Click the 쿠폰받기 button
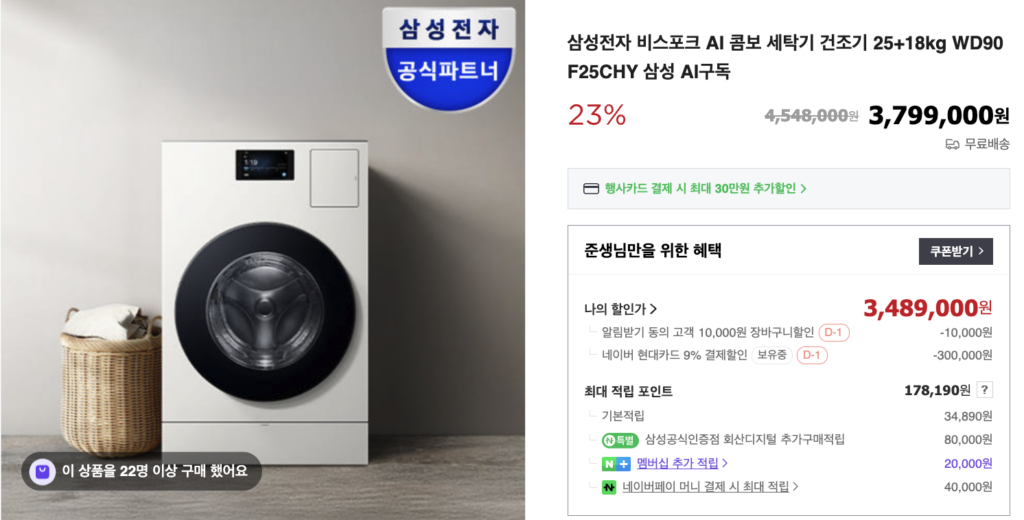The height and width of the screenshot is (520, 1024). pos(955,252)
